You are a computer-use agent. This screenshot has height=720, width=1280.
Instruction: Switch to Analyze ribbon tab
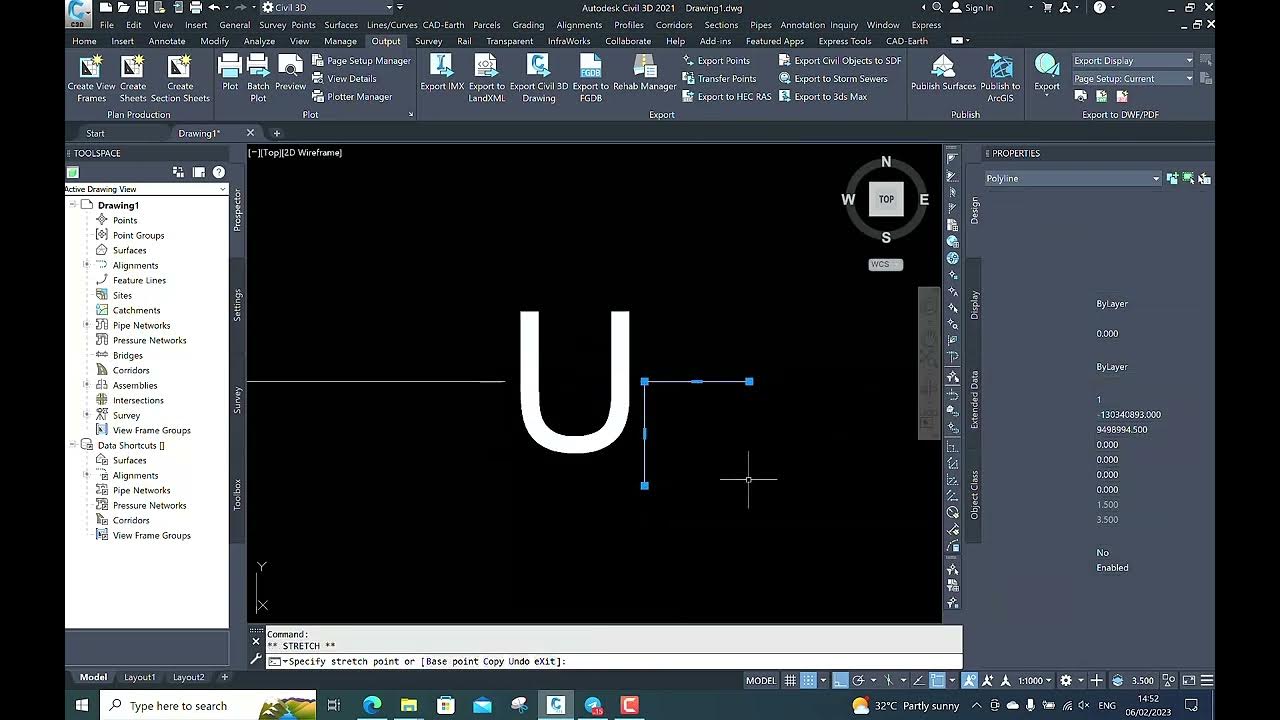pyautogui.click(x=259, y=41)
